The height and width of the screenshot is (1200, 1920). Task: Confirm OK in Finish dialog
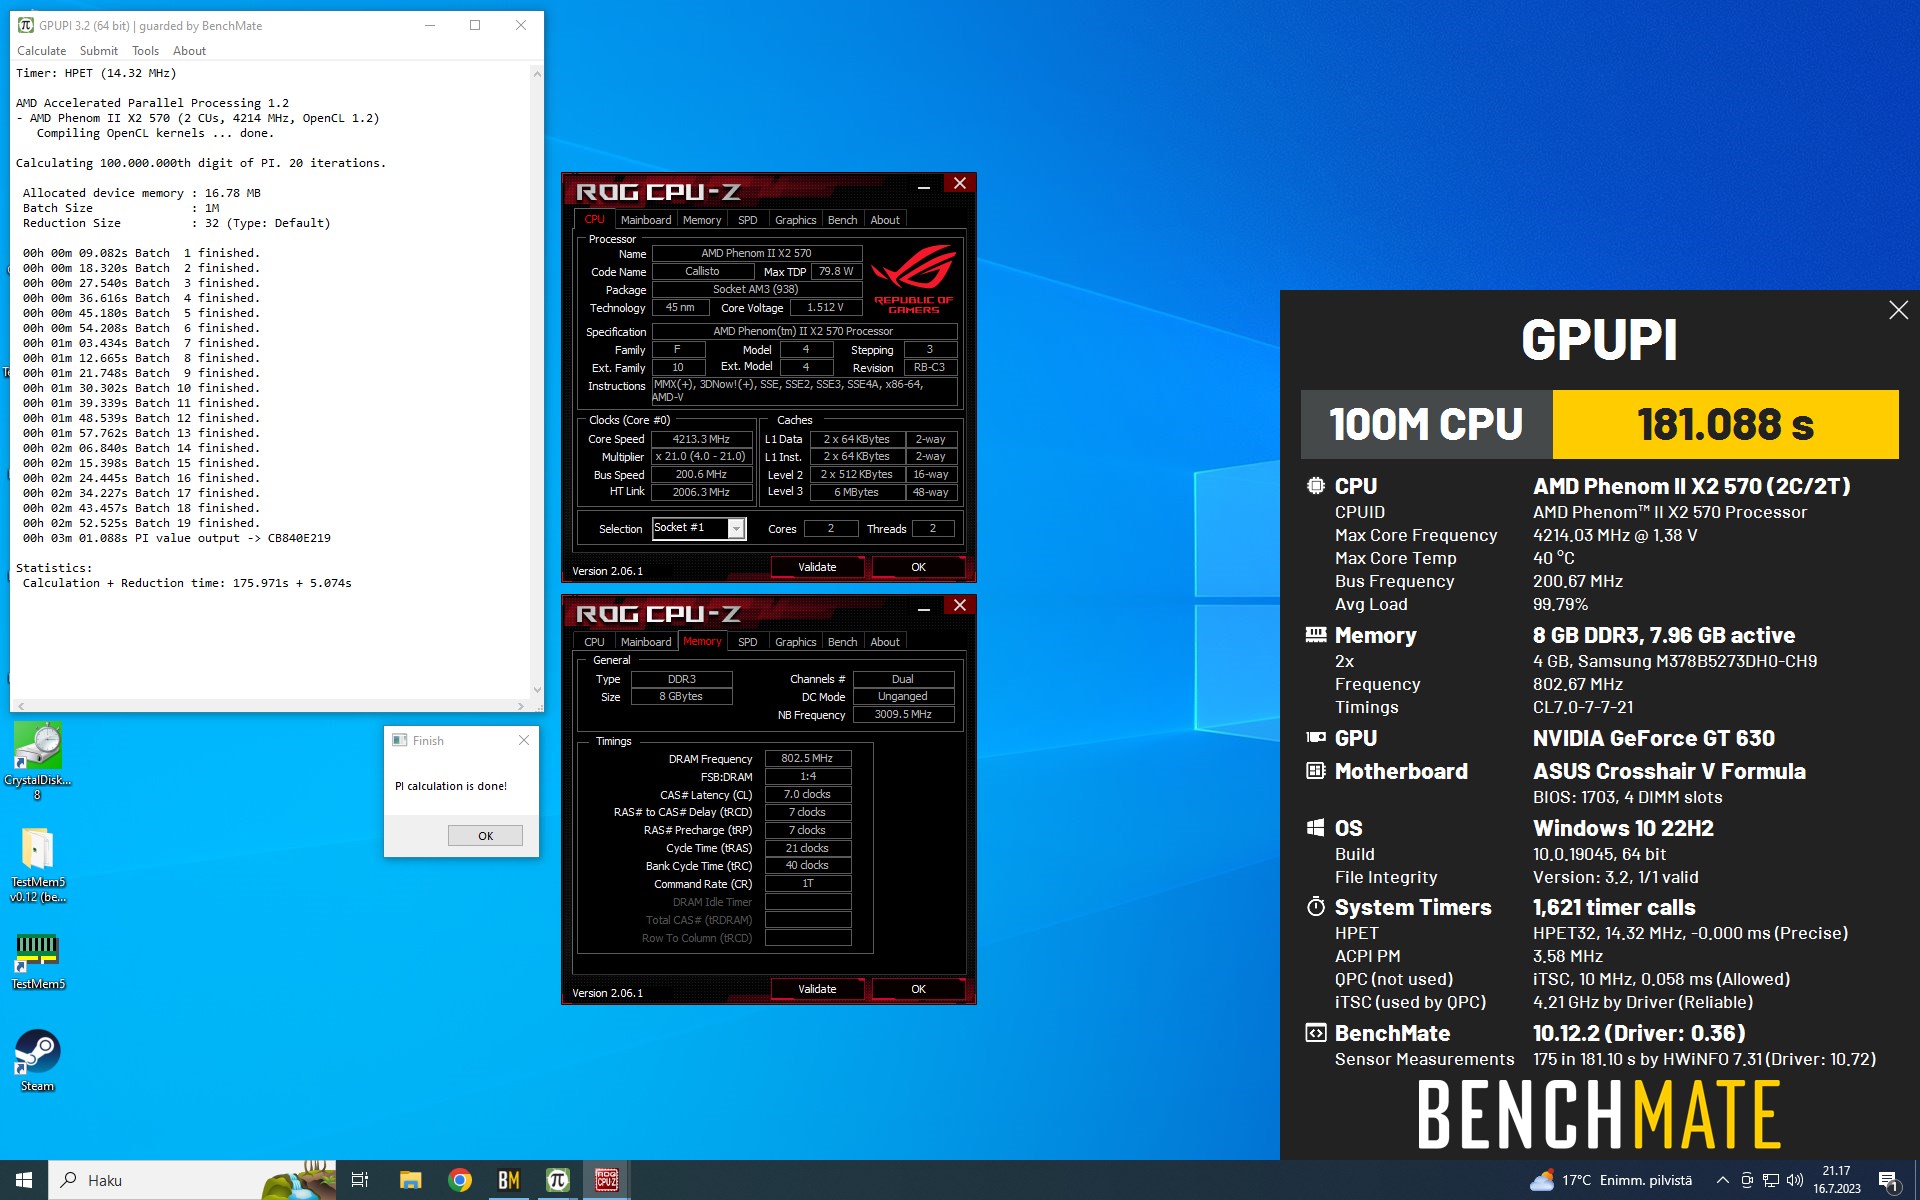485,836
